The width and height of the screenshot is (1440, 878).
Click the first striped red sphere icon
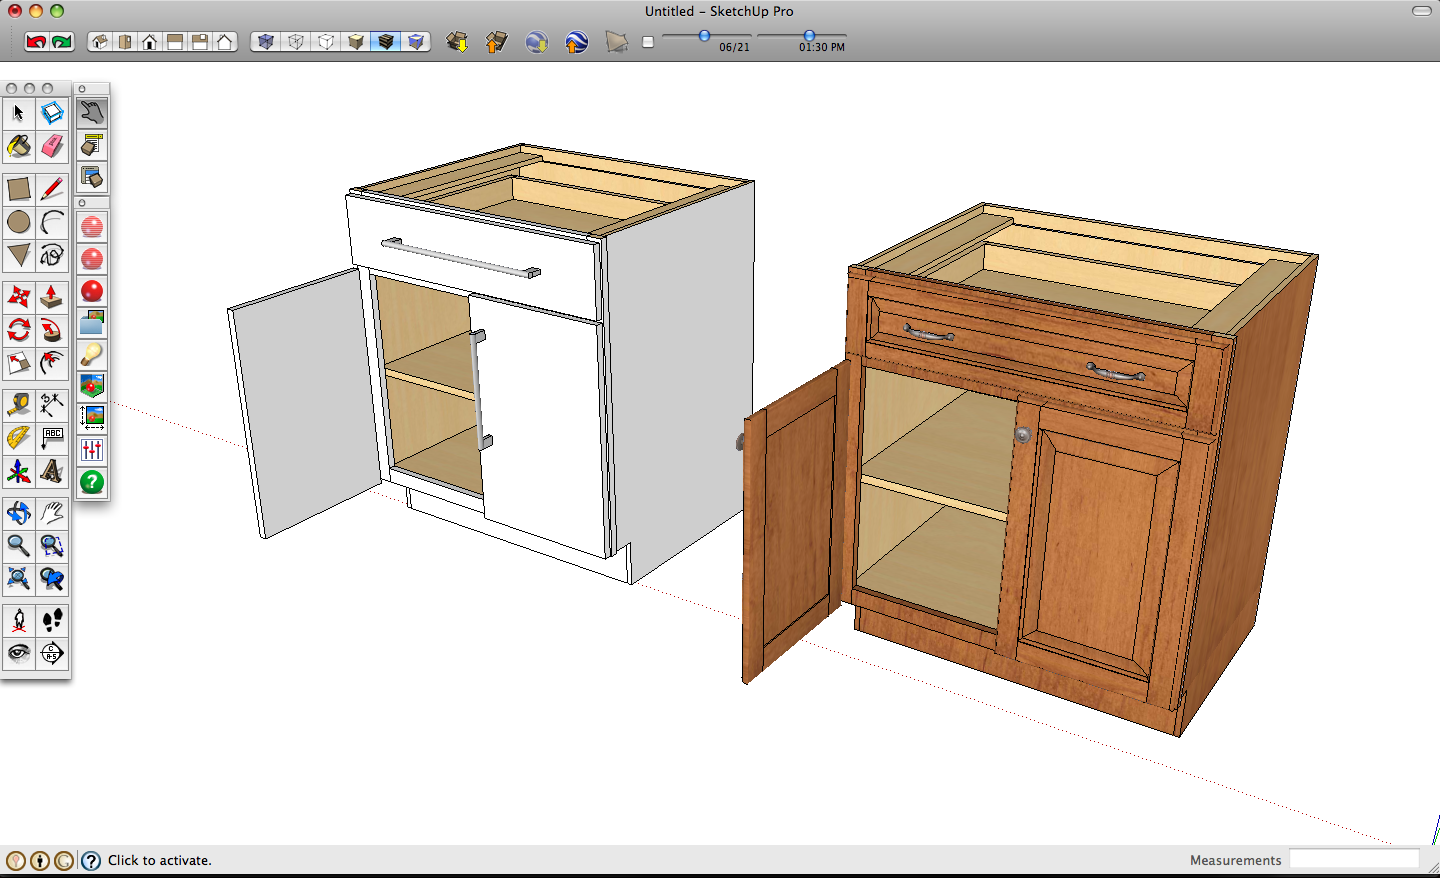point(92,227)
